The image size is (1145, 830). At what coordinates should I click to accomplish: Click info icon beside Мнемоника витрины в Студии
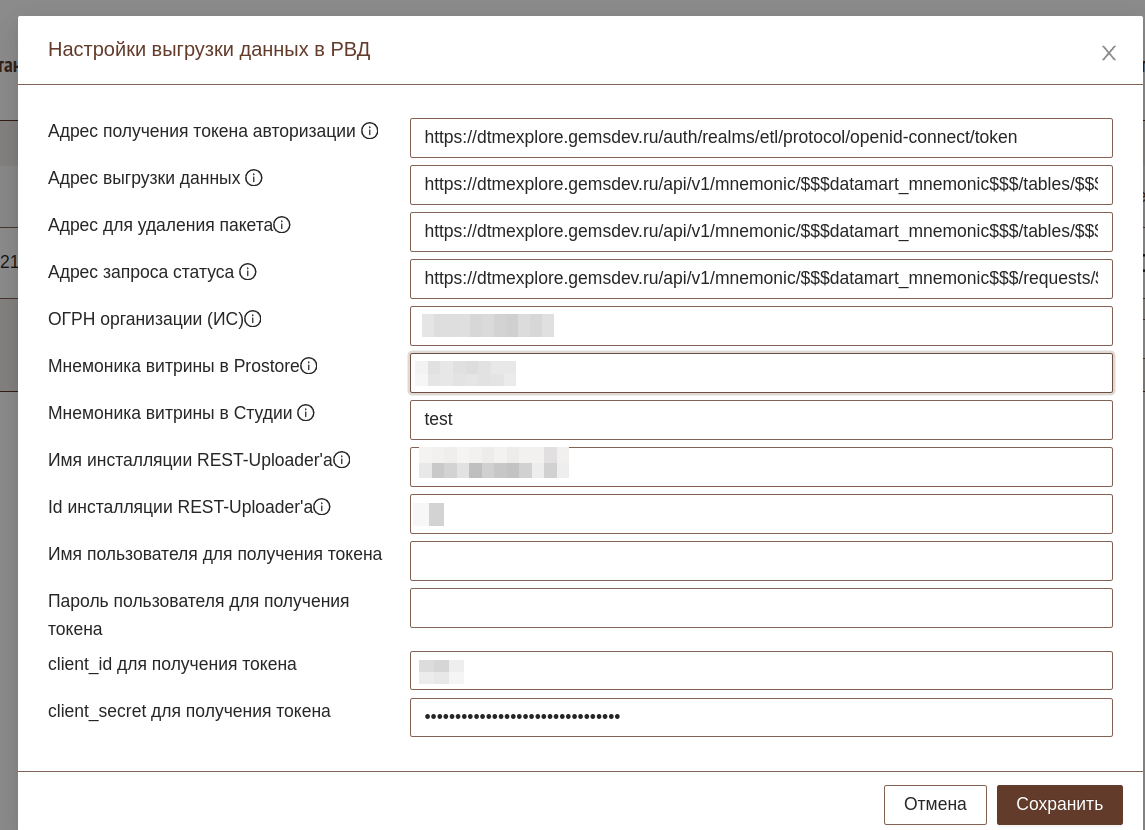pos(306,413)
